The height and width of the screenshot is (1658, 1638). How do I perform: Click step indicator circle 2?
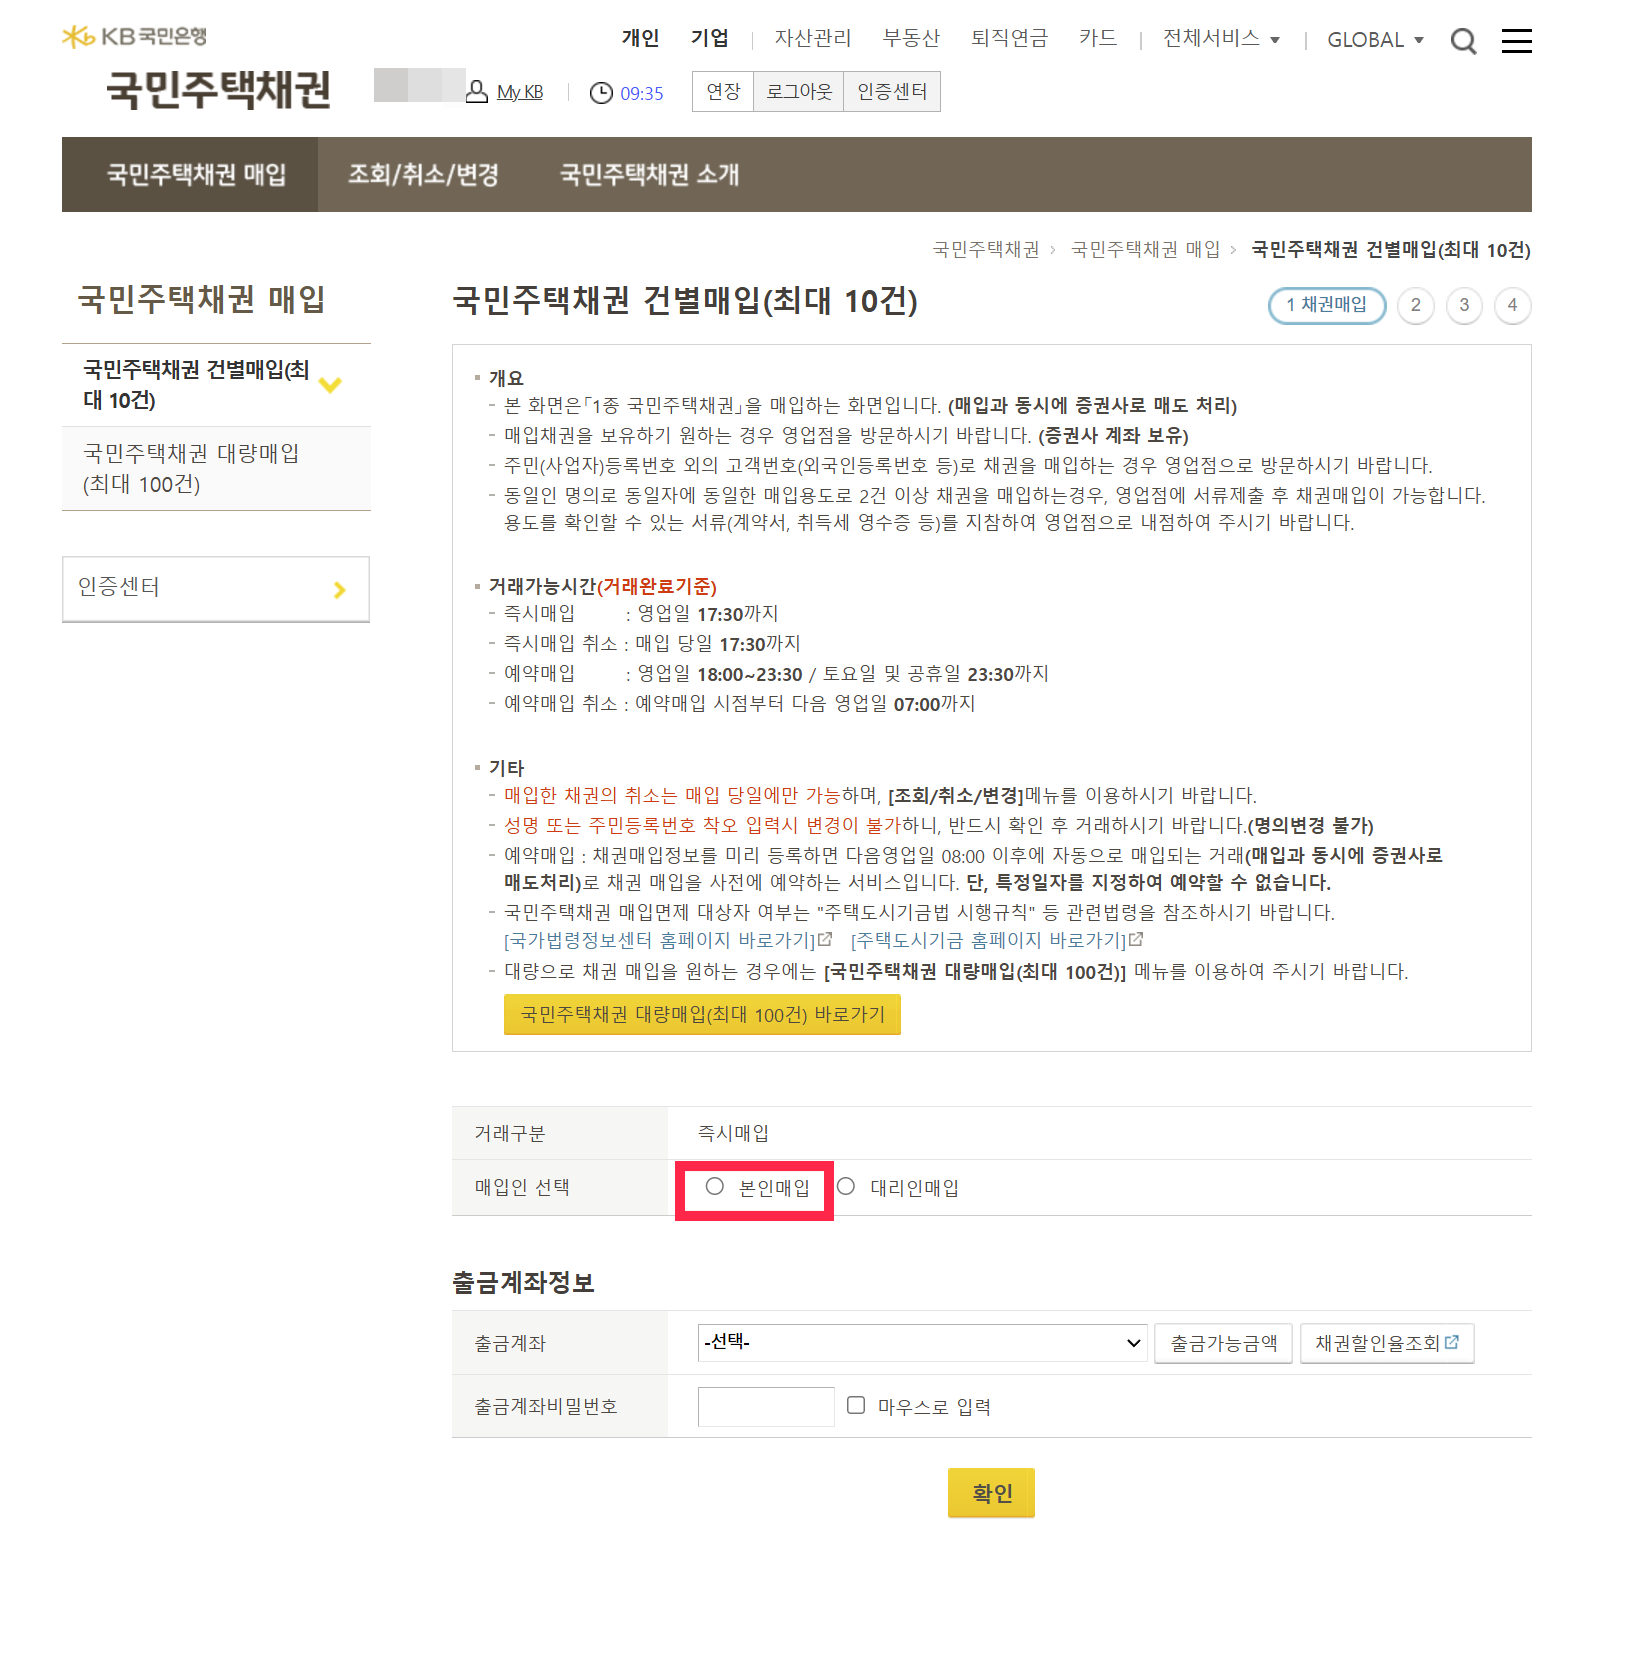(1415, 306)
